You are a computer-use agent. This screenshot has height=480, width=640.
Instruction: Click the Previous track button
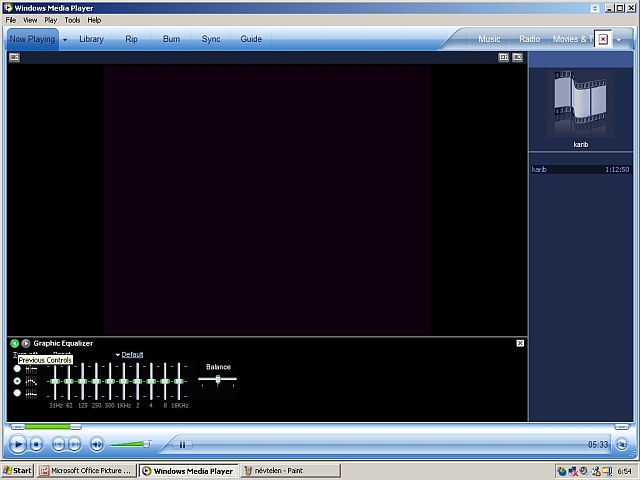click(59, 444)
